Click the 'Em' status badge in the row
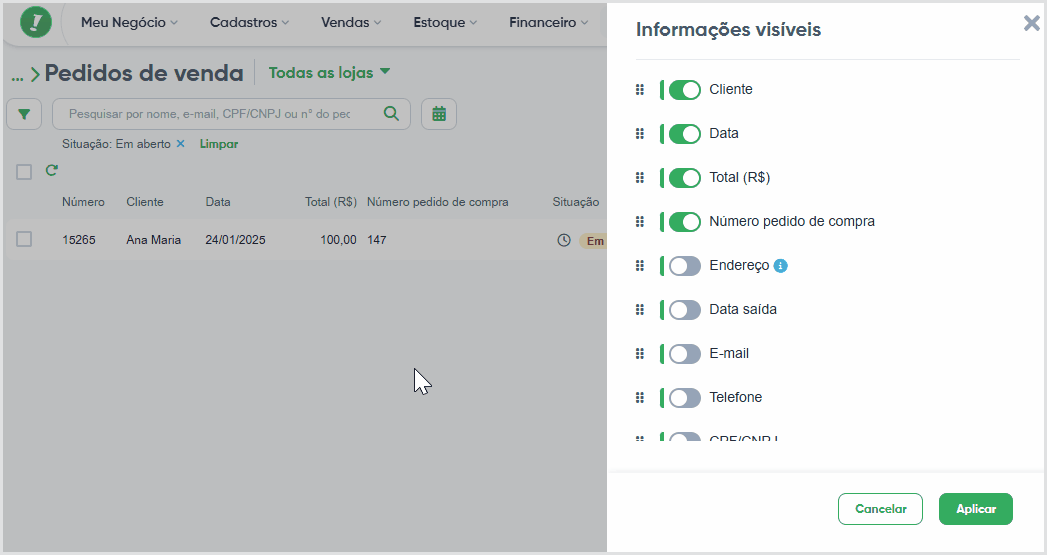 tap(593, 241)
